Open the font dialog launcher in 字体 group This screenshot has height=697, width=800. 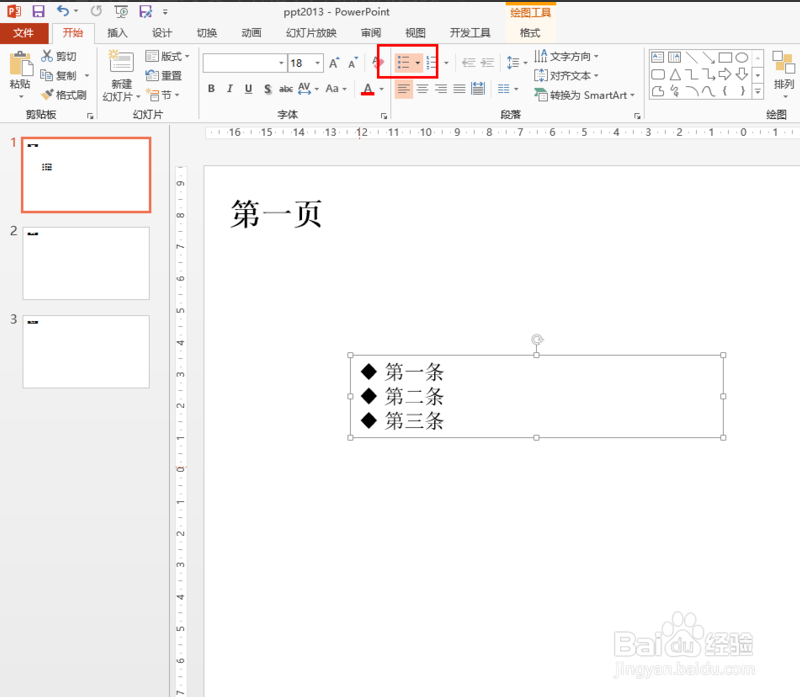coord(384,116)
